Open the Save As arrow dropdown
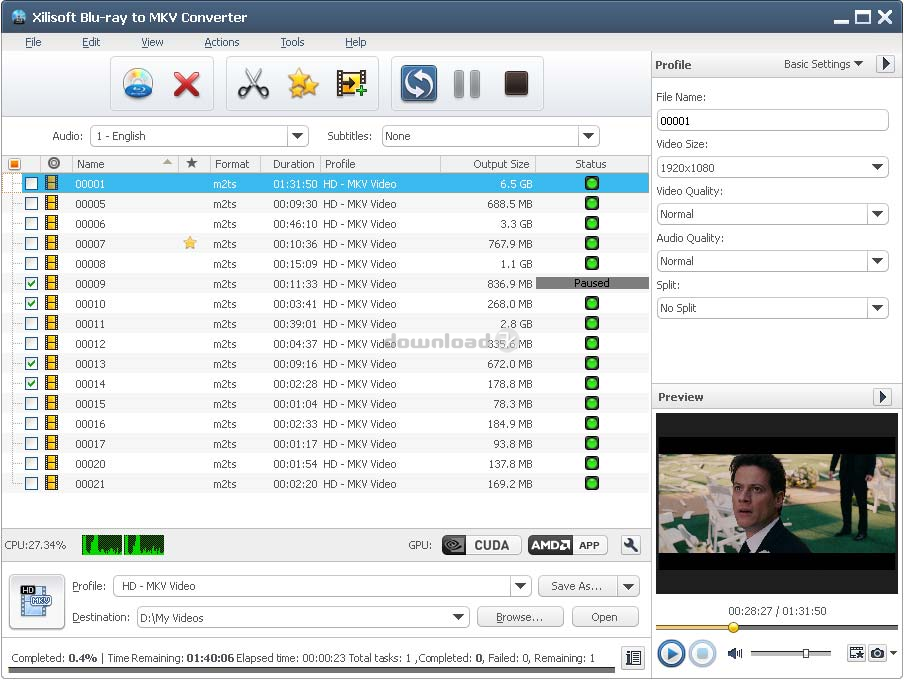 (628, 586)
